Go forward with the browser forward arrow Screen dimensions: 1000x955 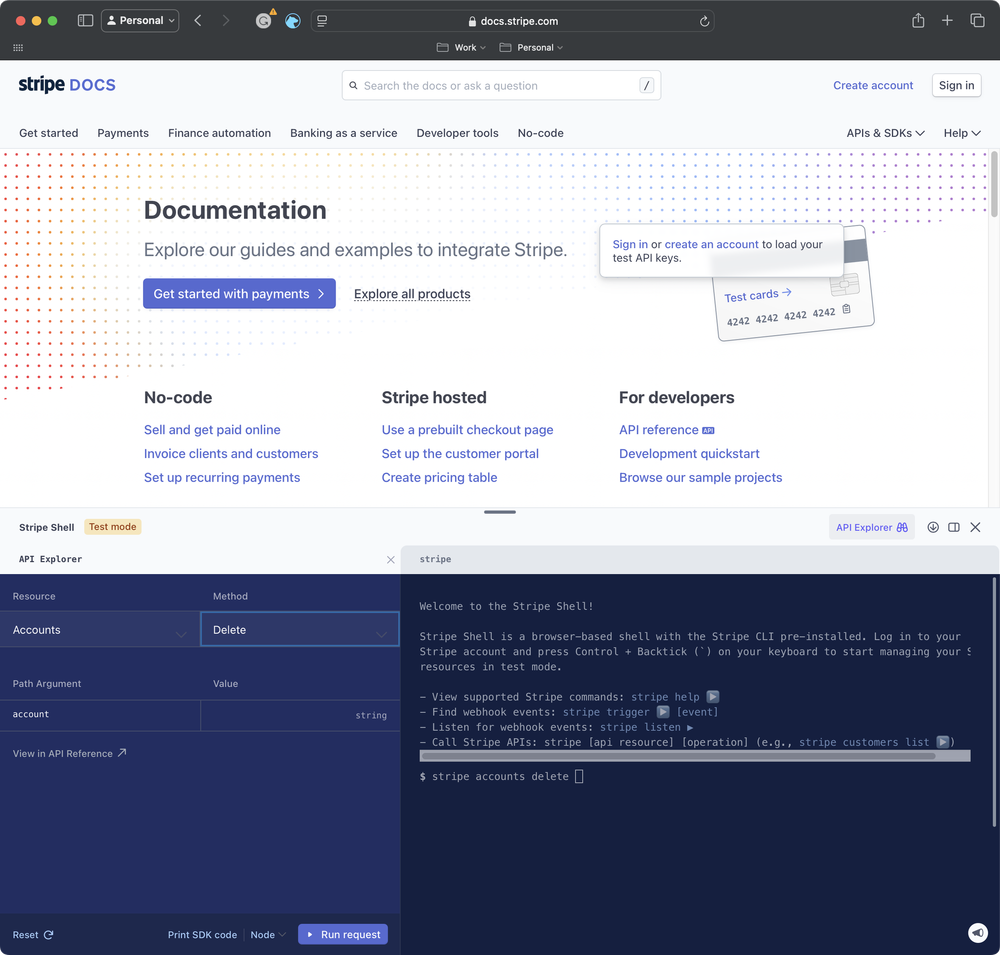coord(226,20)
